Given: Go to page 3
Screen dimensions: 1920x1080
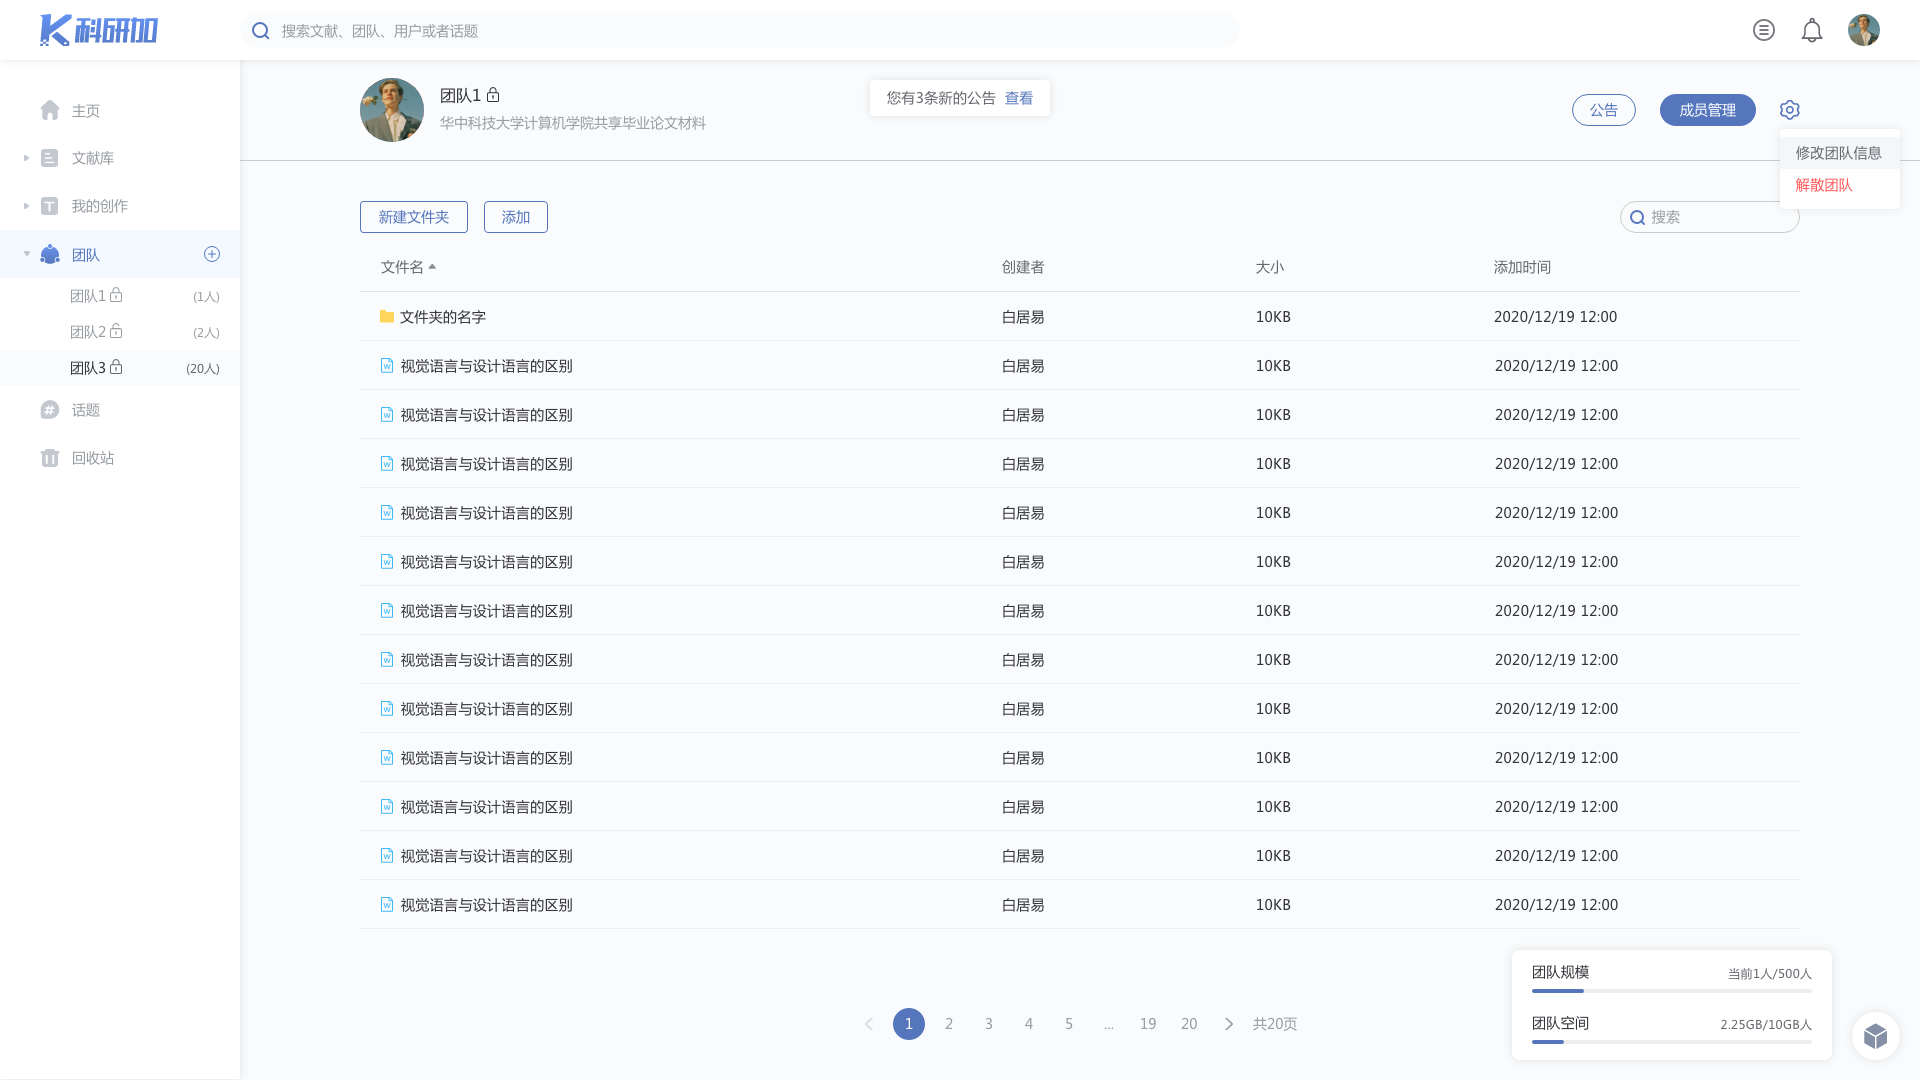Looking at the screenshot, I should 989,1024.
